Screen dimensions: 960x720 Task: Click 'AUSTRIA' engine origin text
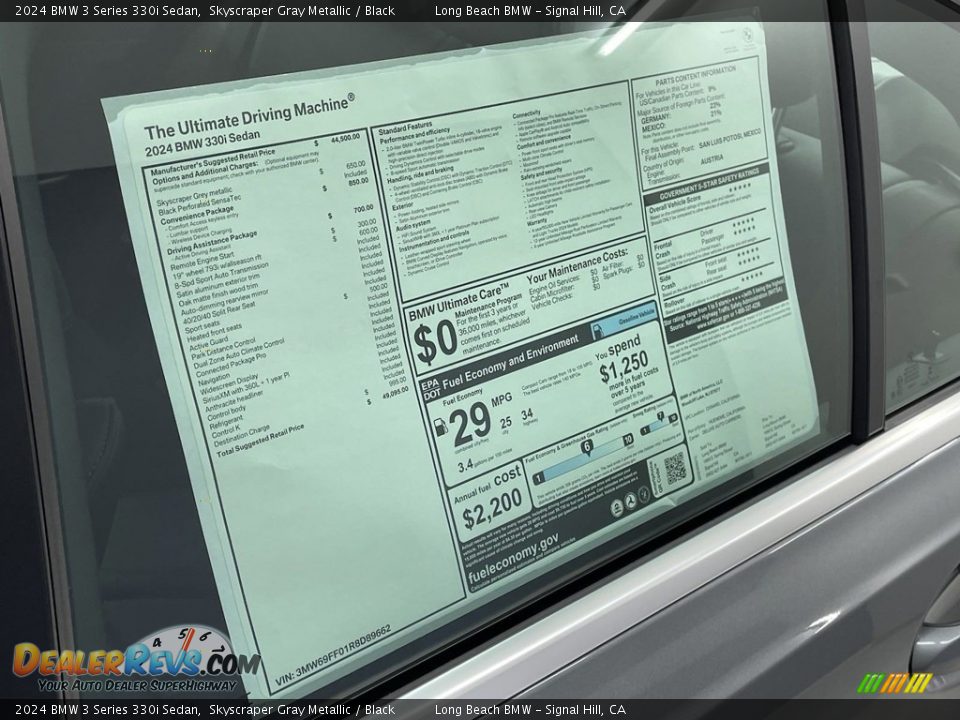711,160
